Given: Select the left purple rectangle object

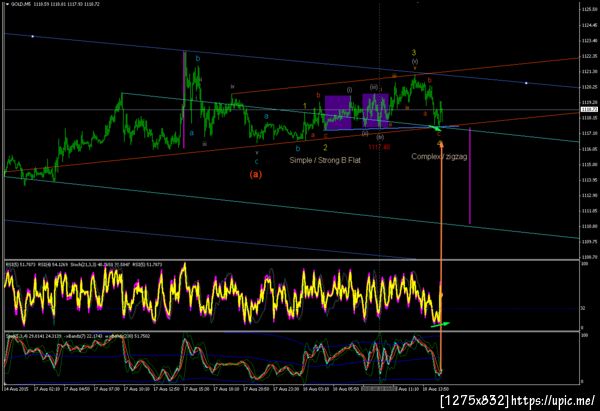Looking at the screenshot, I should [338, 112].
